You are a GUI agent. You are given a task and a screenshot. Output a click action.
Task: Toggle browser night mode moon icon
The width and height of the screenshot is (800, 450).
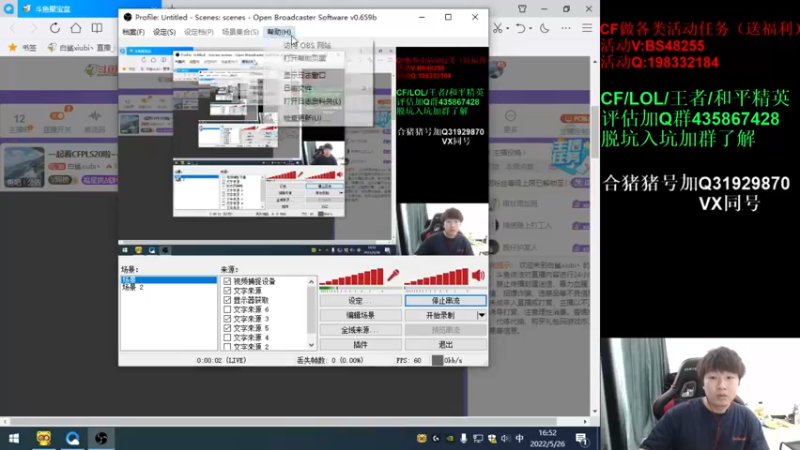click(545, 28)
